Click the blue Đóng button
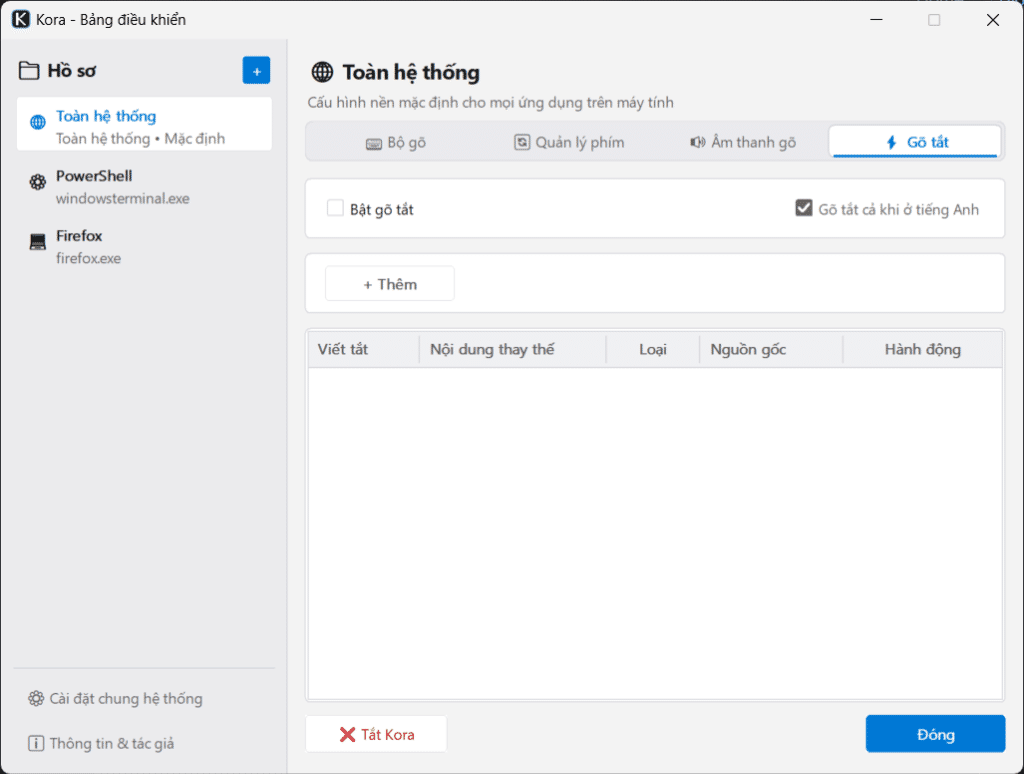This screenshot has height=774, width=1024. (935, 734)
